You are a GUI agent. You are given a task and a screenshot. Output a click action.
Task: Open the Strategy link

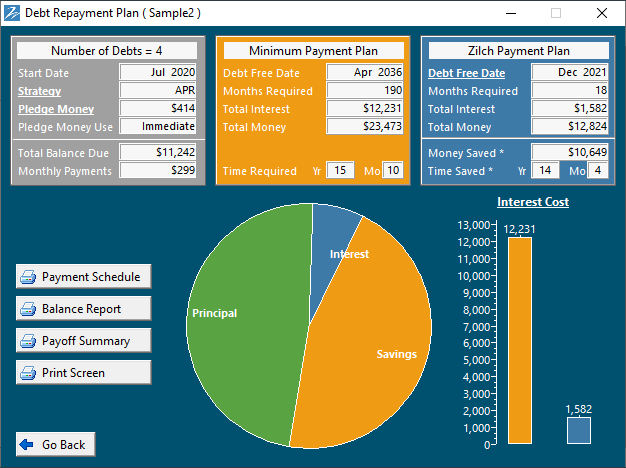click(39, 91)
